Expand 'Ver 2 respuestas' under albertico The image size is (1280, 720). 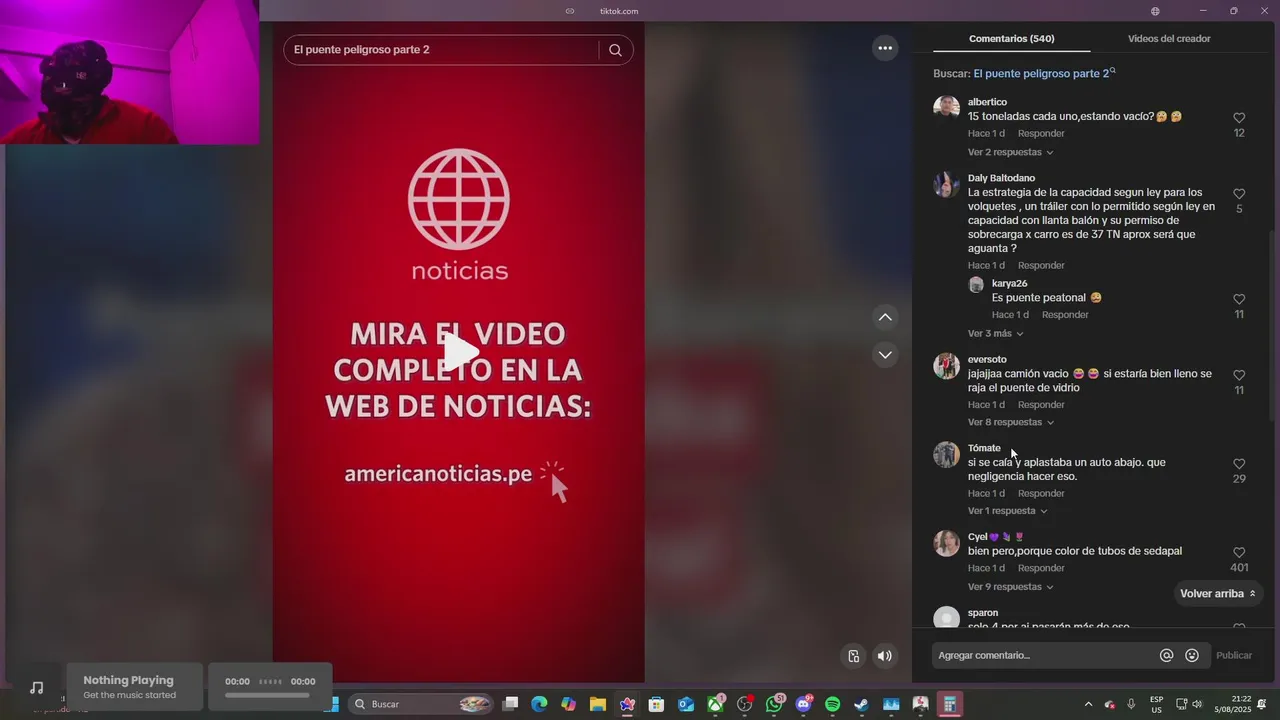click(1010, 152)
